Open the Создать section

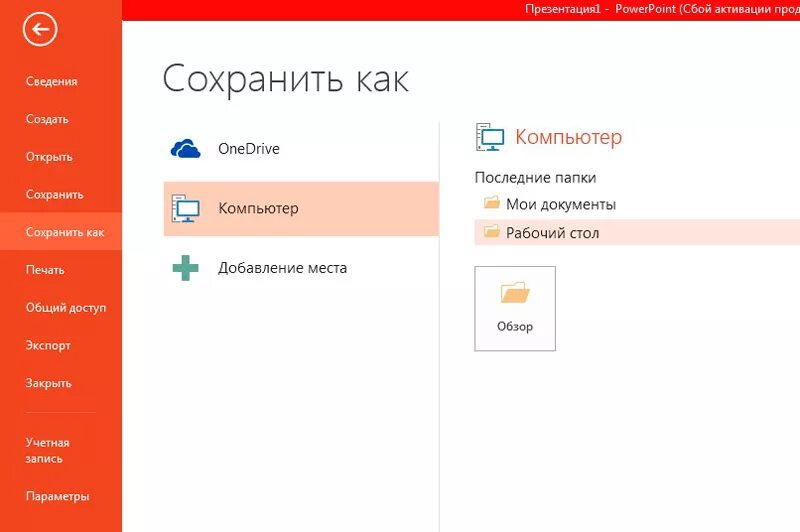click(47, 119)
